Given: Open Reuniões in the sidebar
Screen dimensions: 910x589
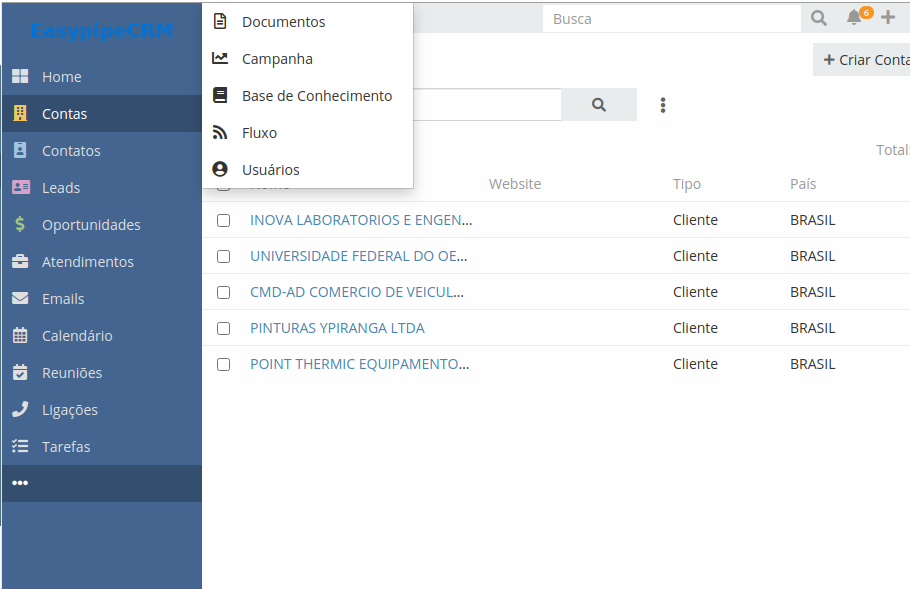Looking at the screenshot, I should 102,373.
